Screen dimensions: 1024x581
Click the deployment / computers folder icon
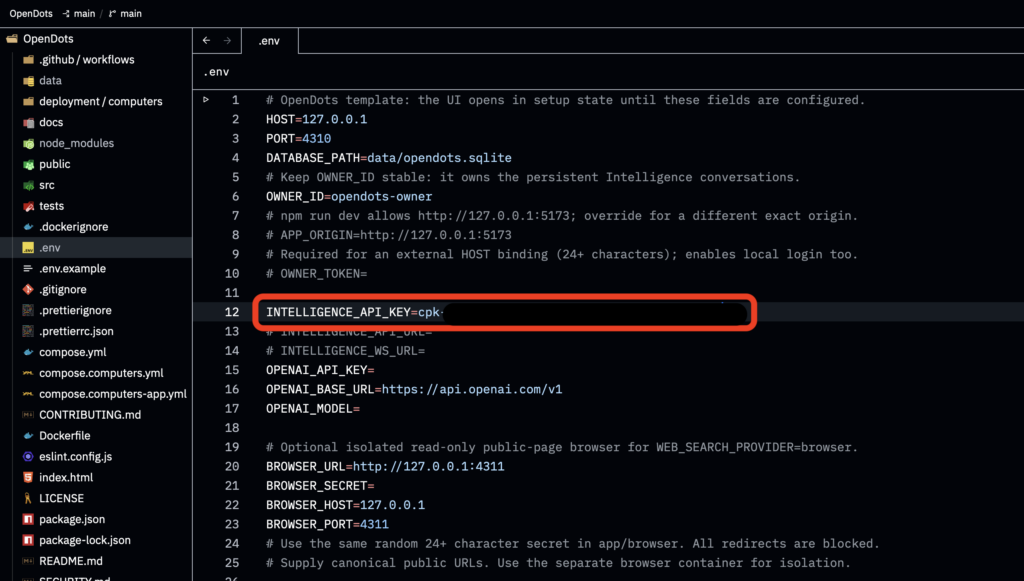28,101
